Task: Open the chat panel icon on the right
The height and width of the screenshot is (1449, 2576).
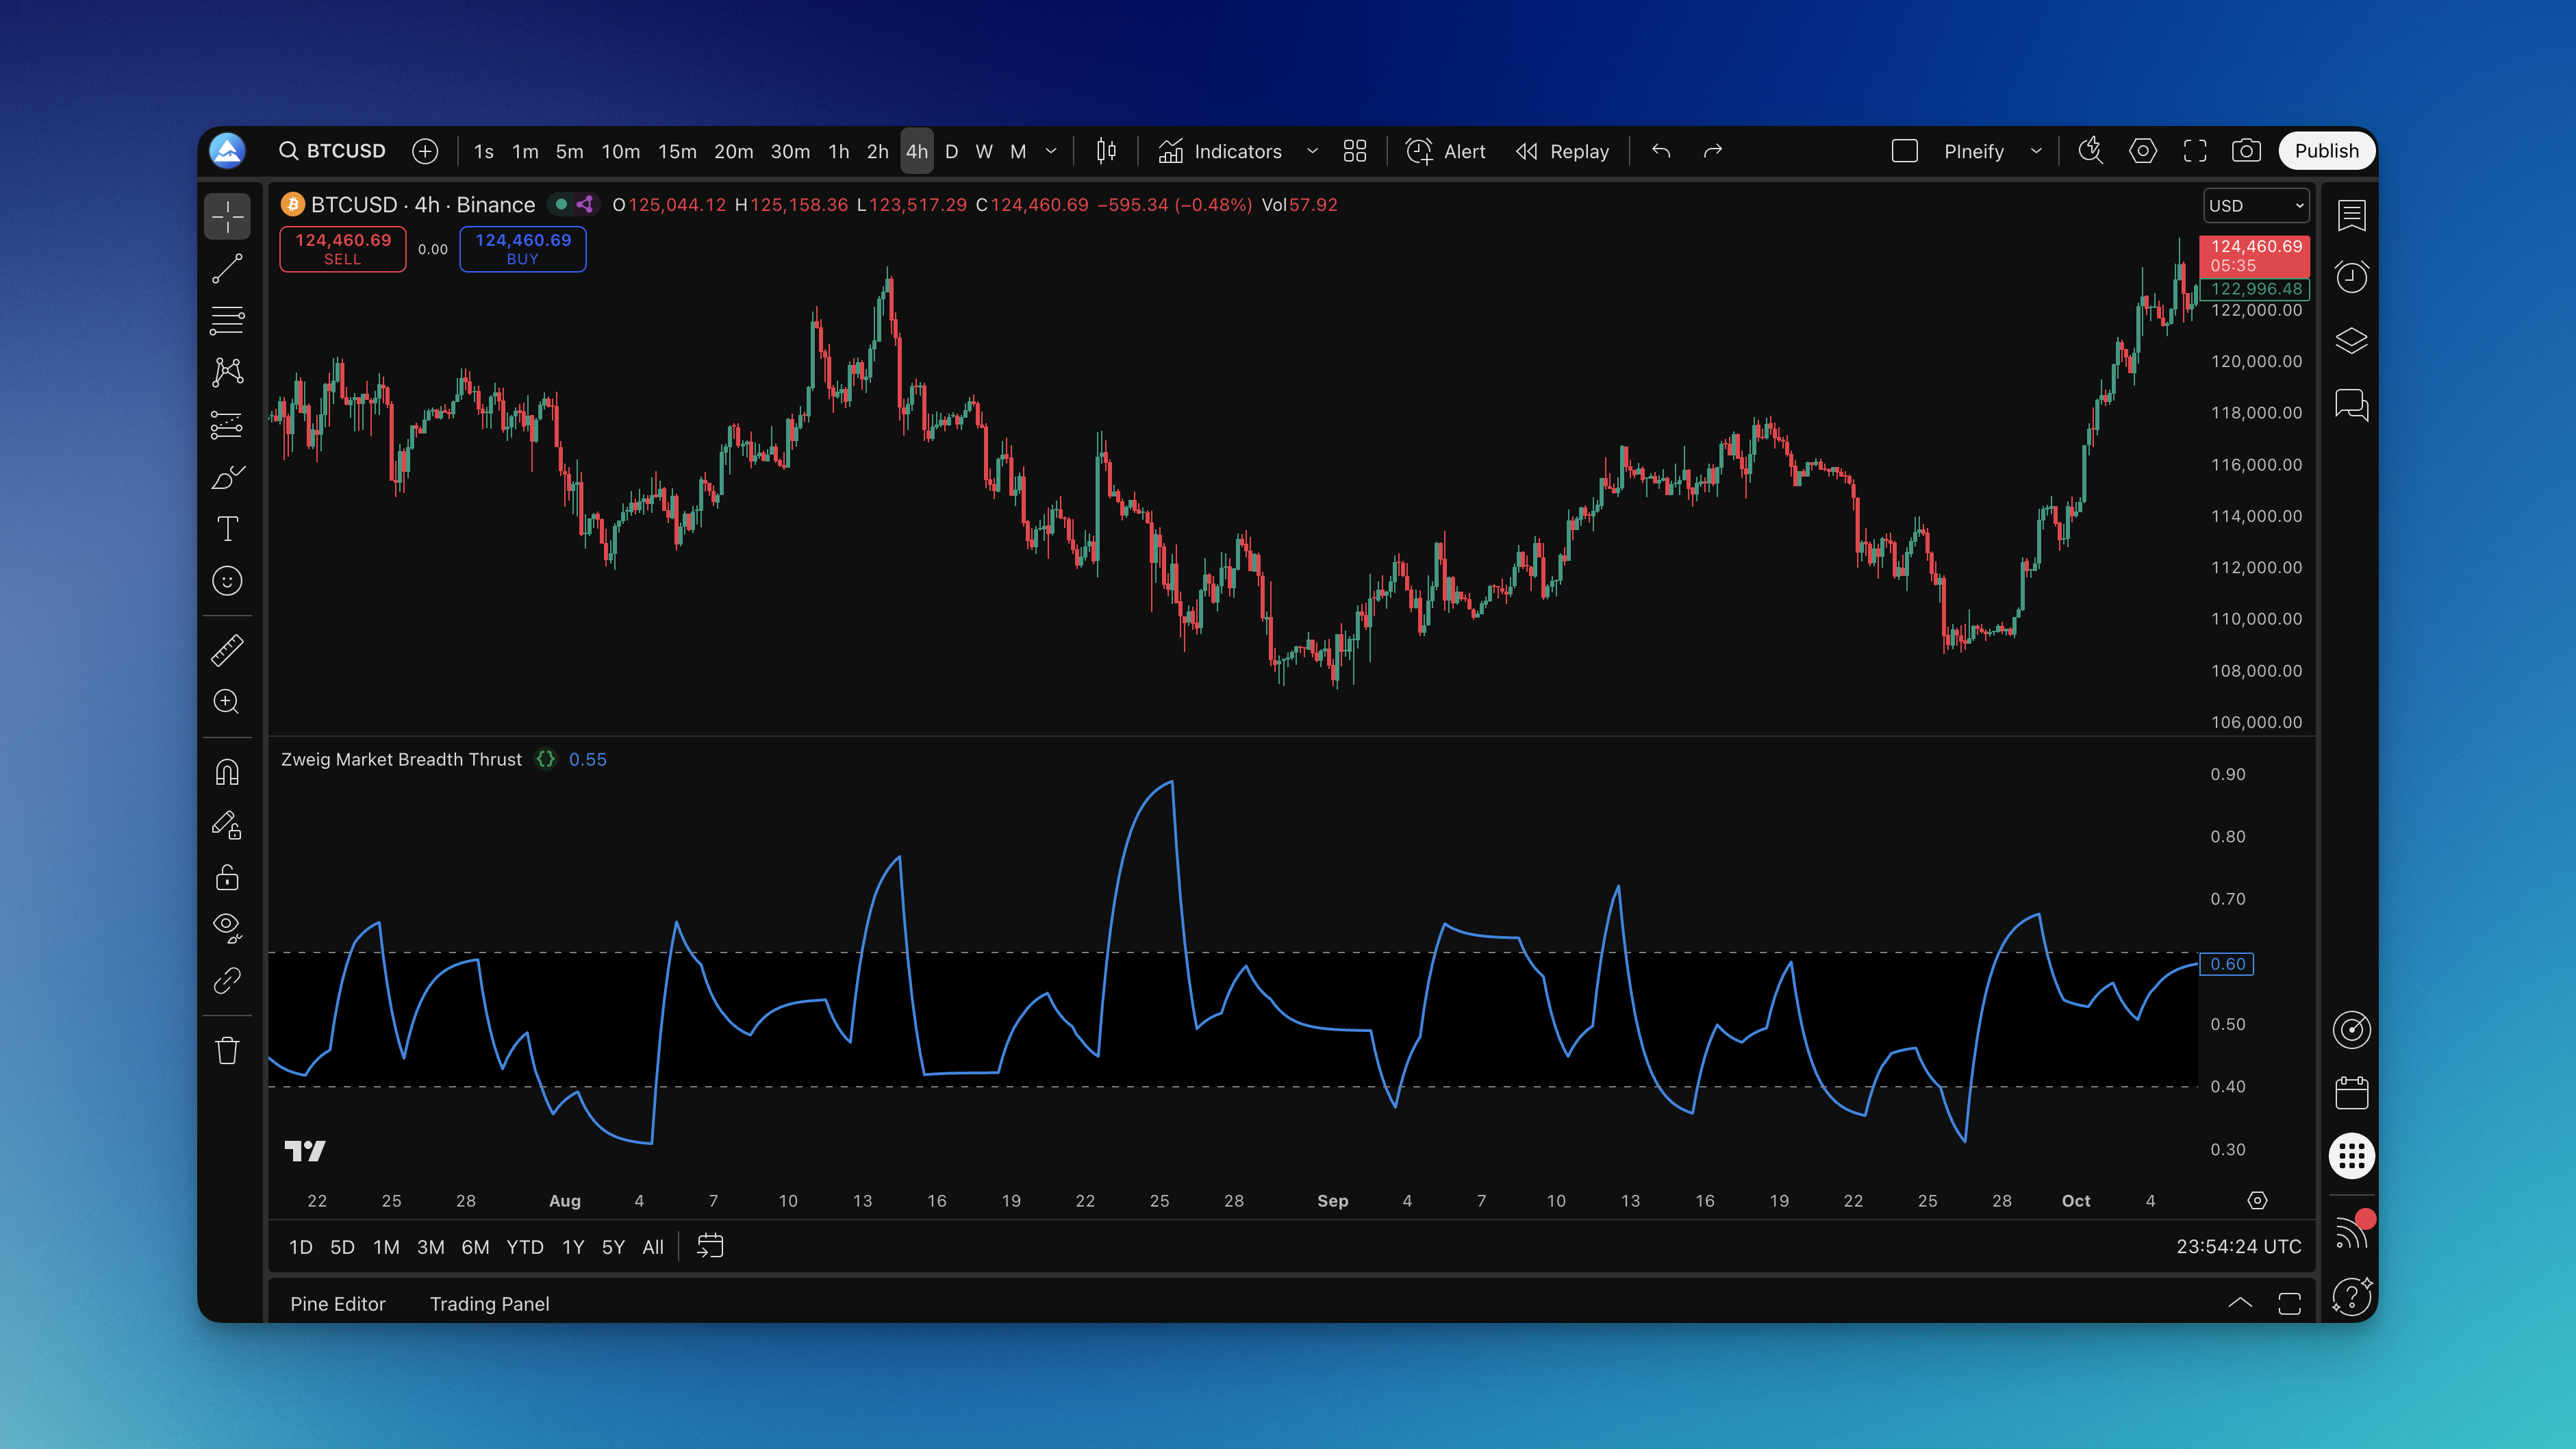Action: point(2351,404)
